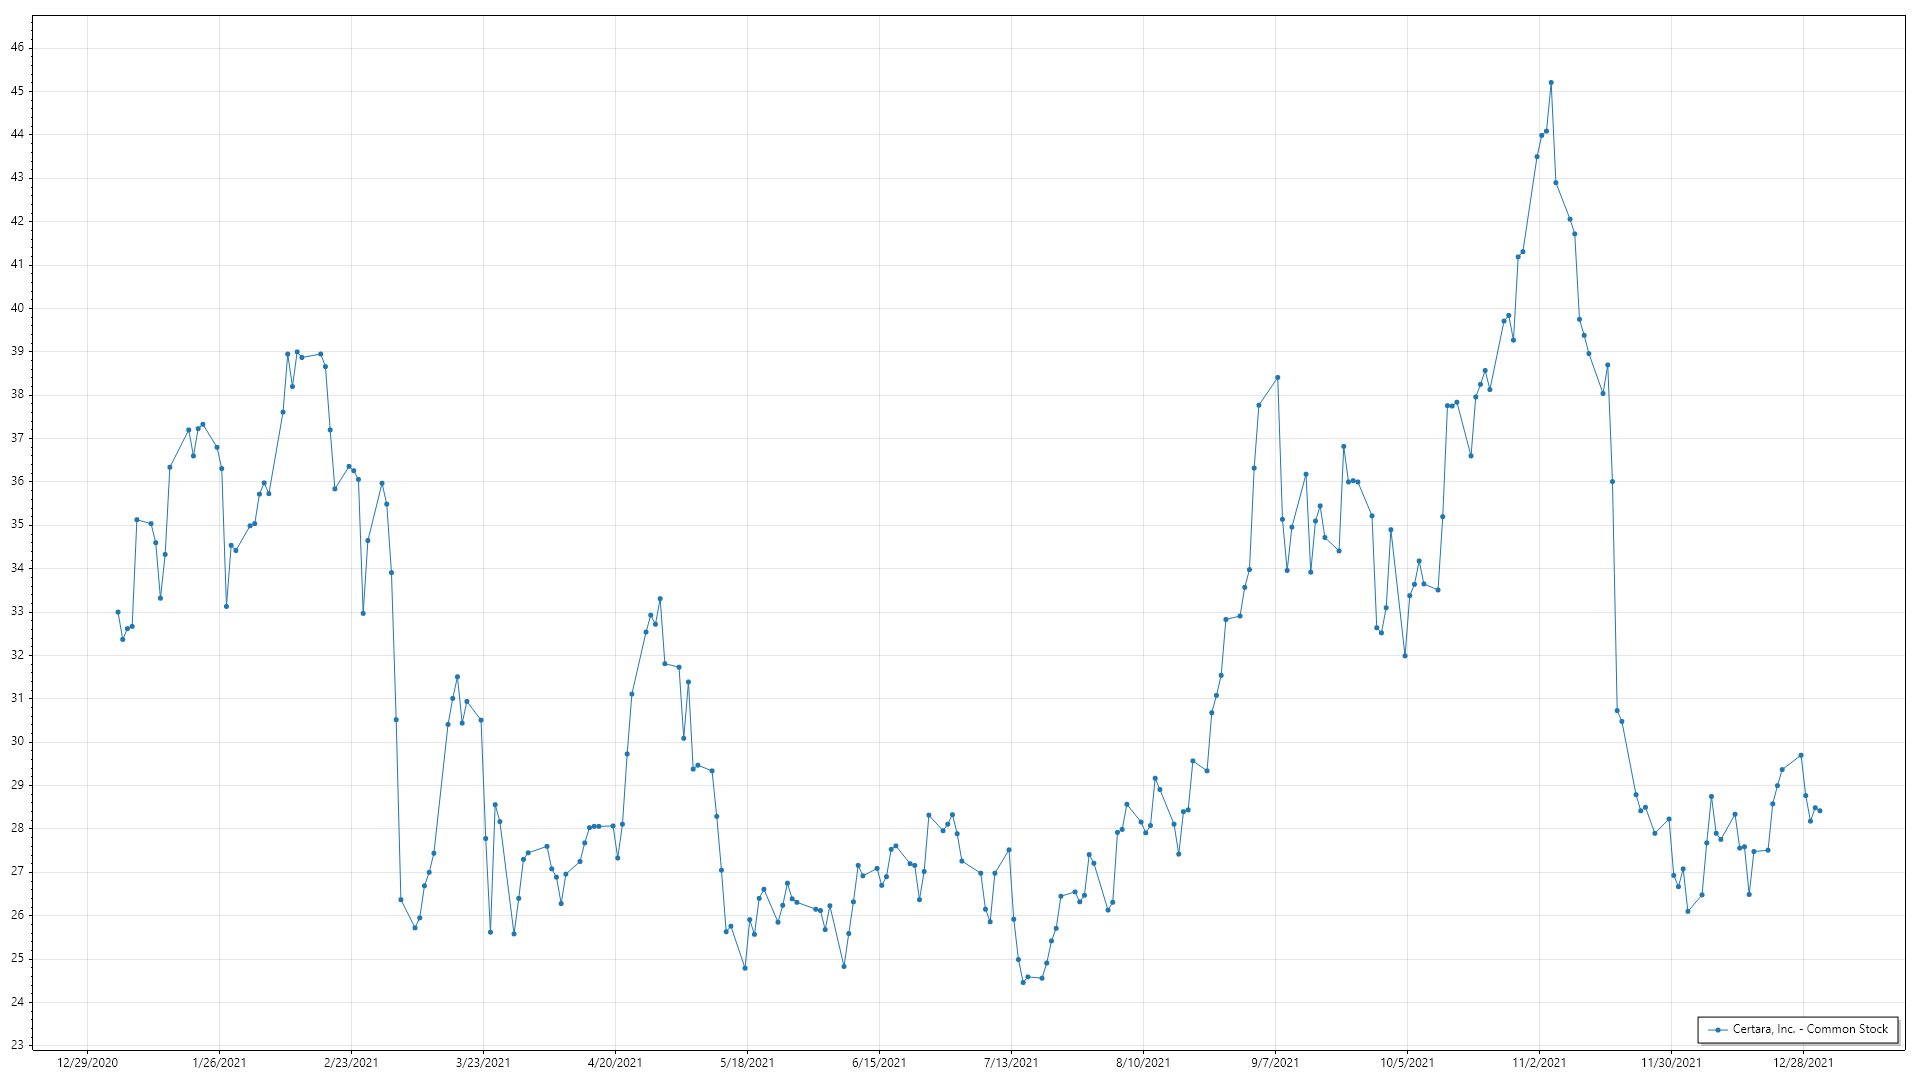Click the blue line marker in the legend
Screen dimensions: 1920x1080
[1718, 1030]
